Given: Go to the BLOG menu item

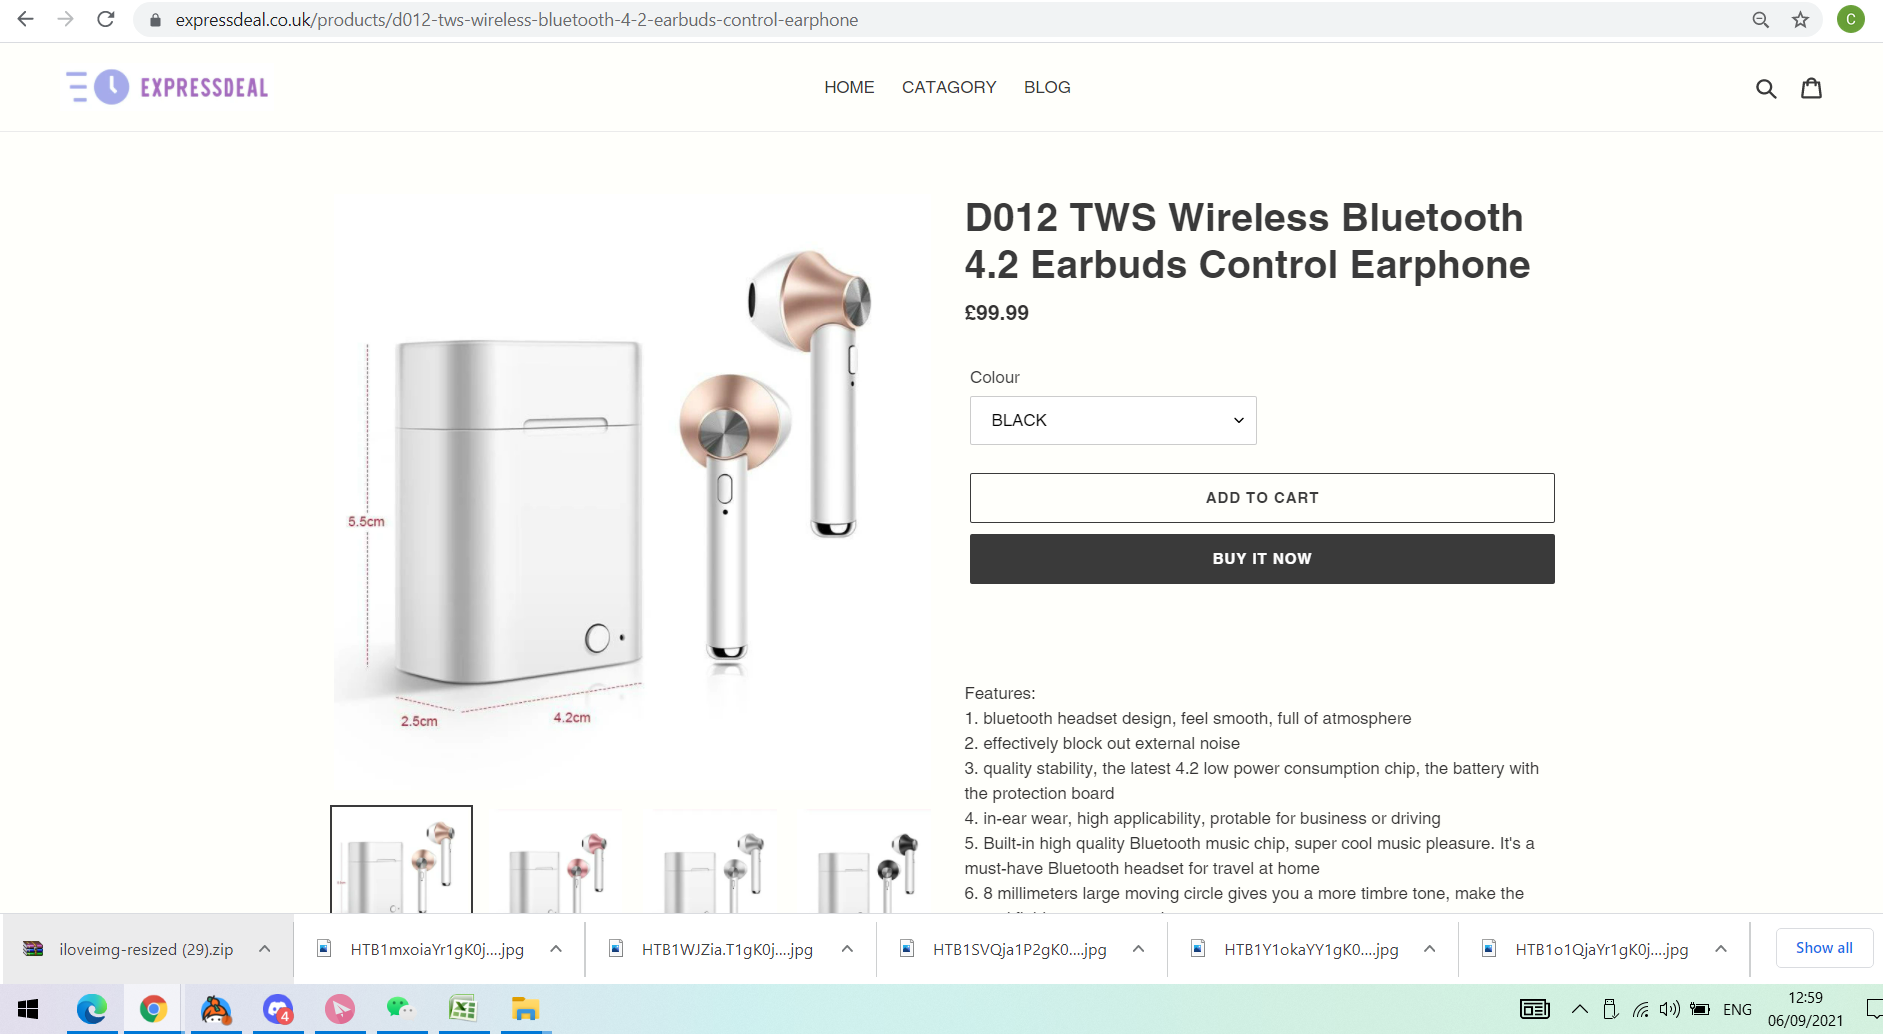Looking at the screenshot, I should (x=1047, y=87).
